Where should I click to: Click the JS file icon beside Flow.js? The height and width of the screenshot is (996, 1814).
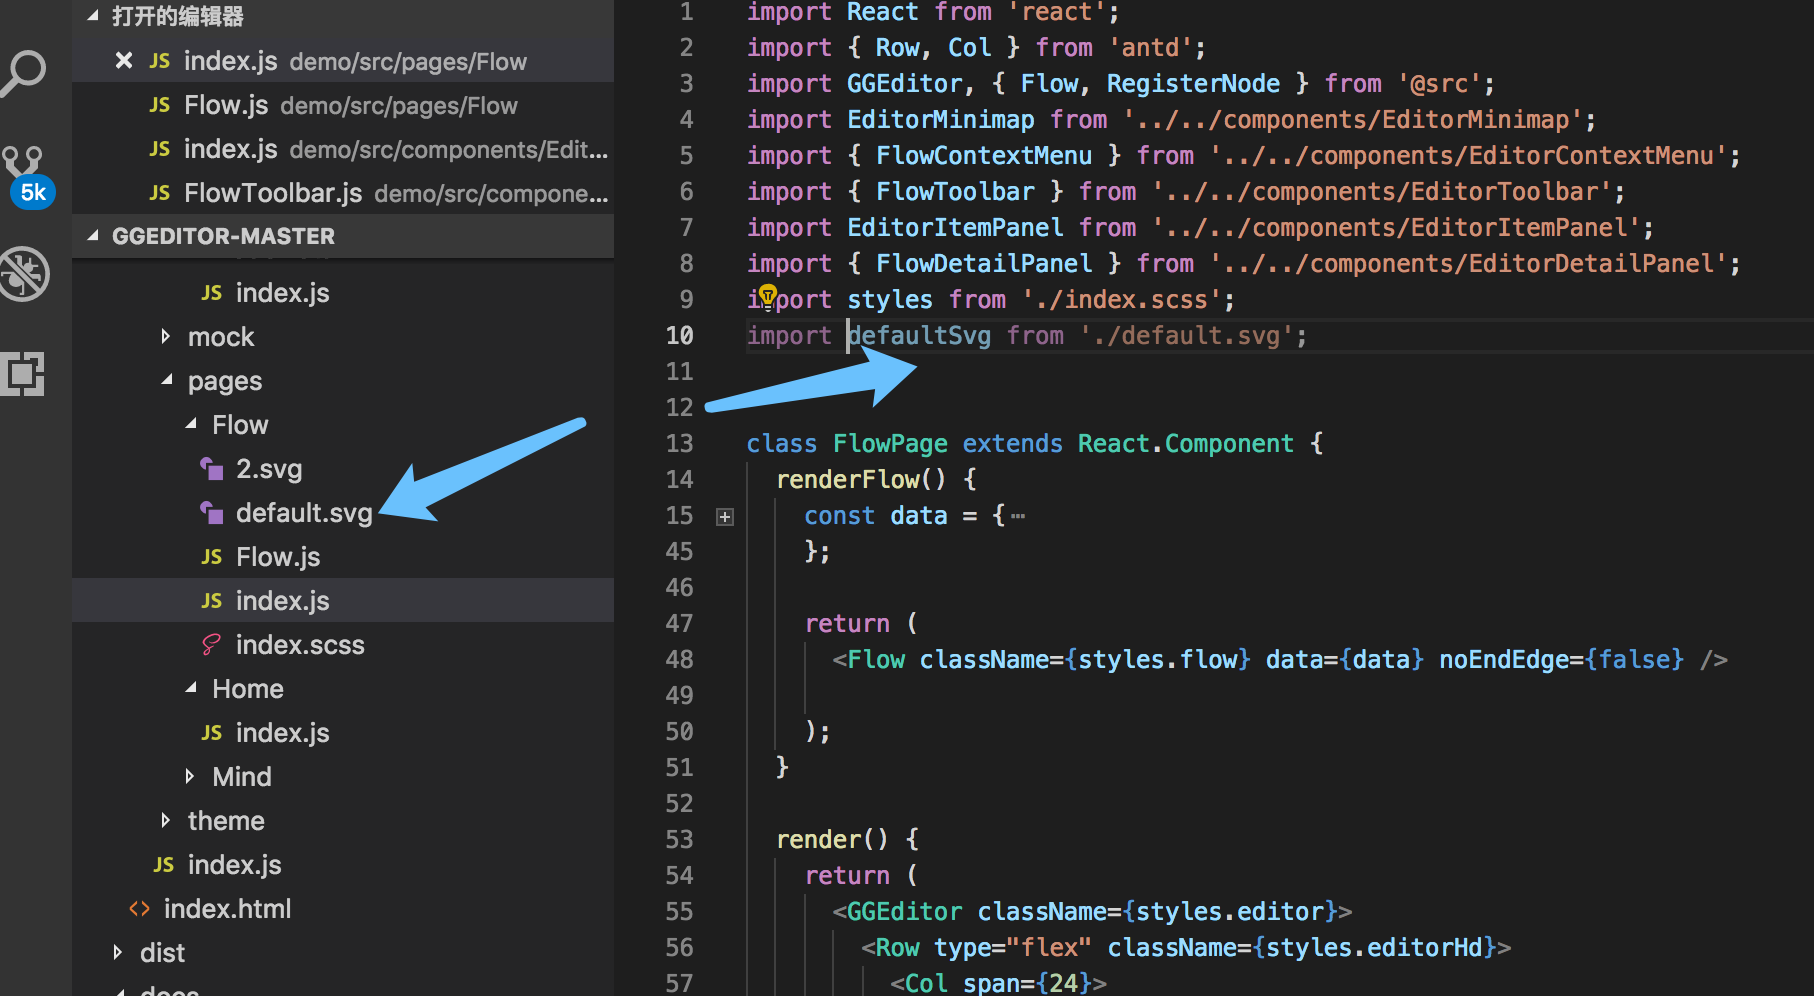211,556
